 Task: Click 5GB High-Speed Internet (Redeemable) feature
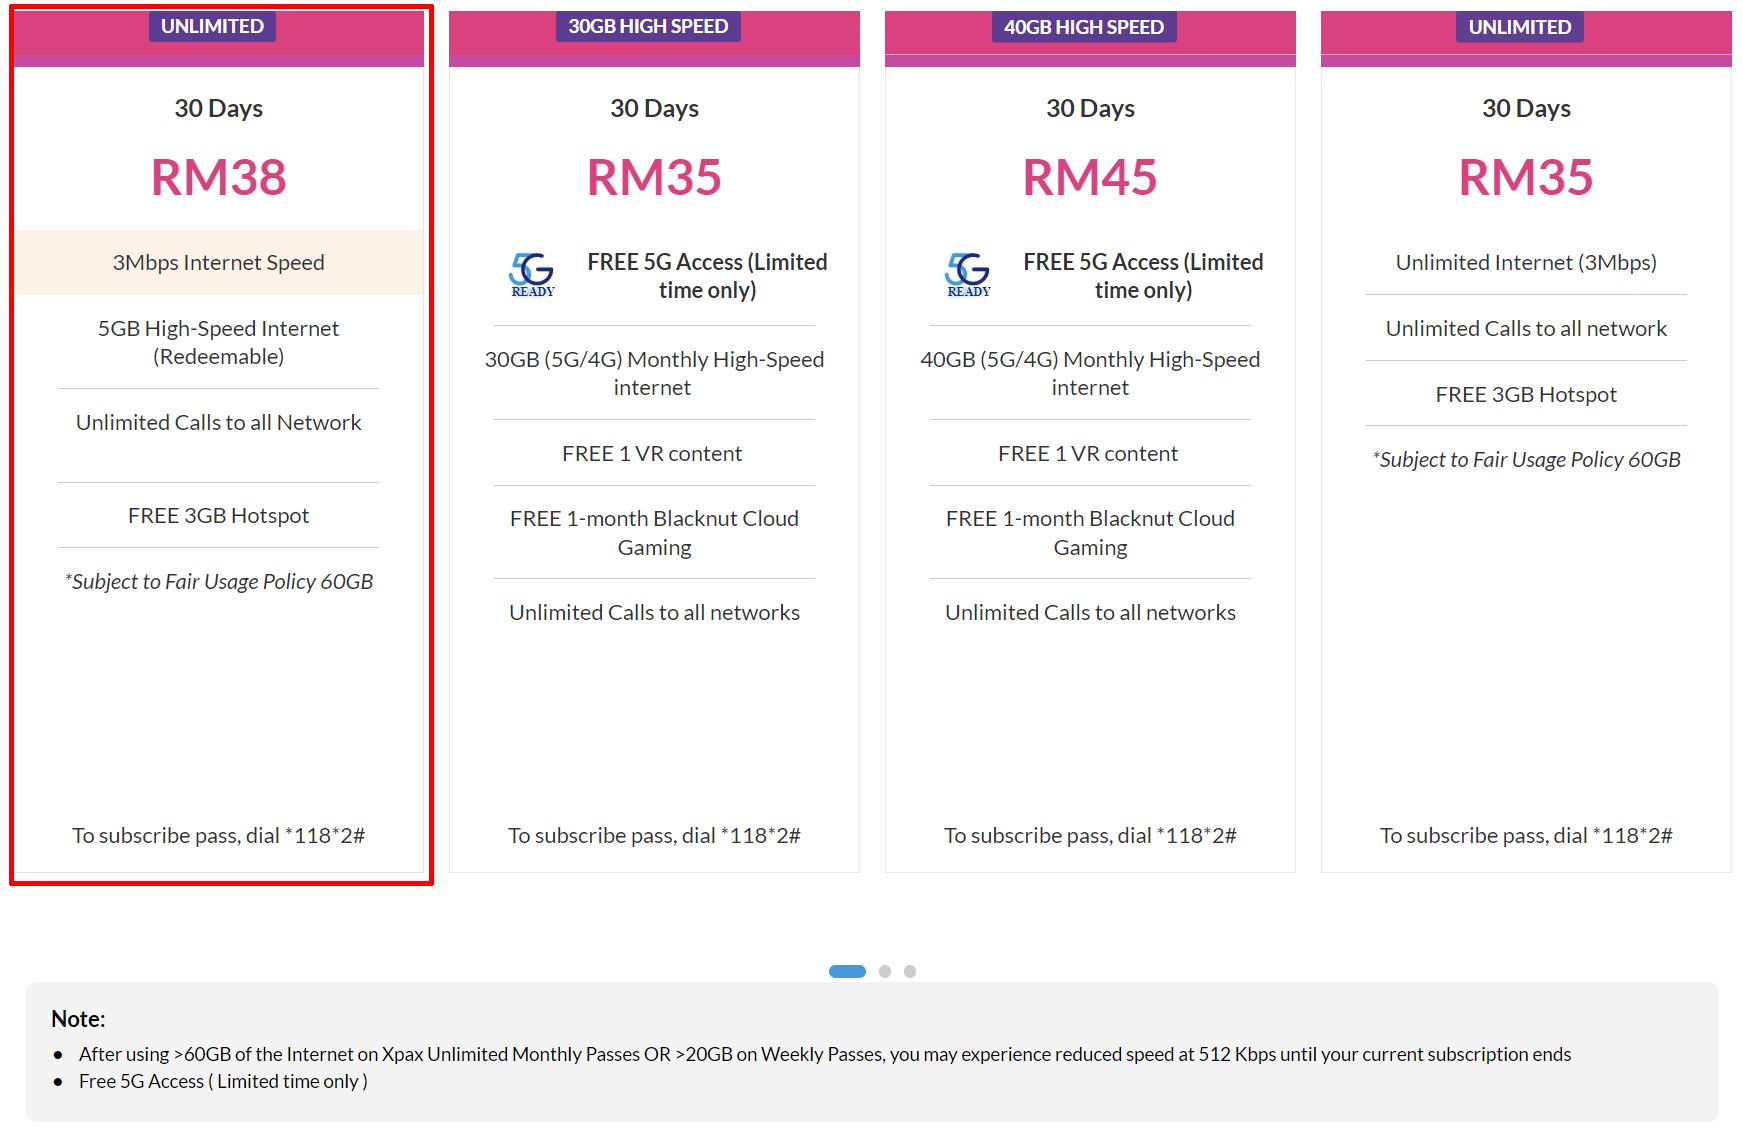pos(218,342)
